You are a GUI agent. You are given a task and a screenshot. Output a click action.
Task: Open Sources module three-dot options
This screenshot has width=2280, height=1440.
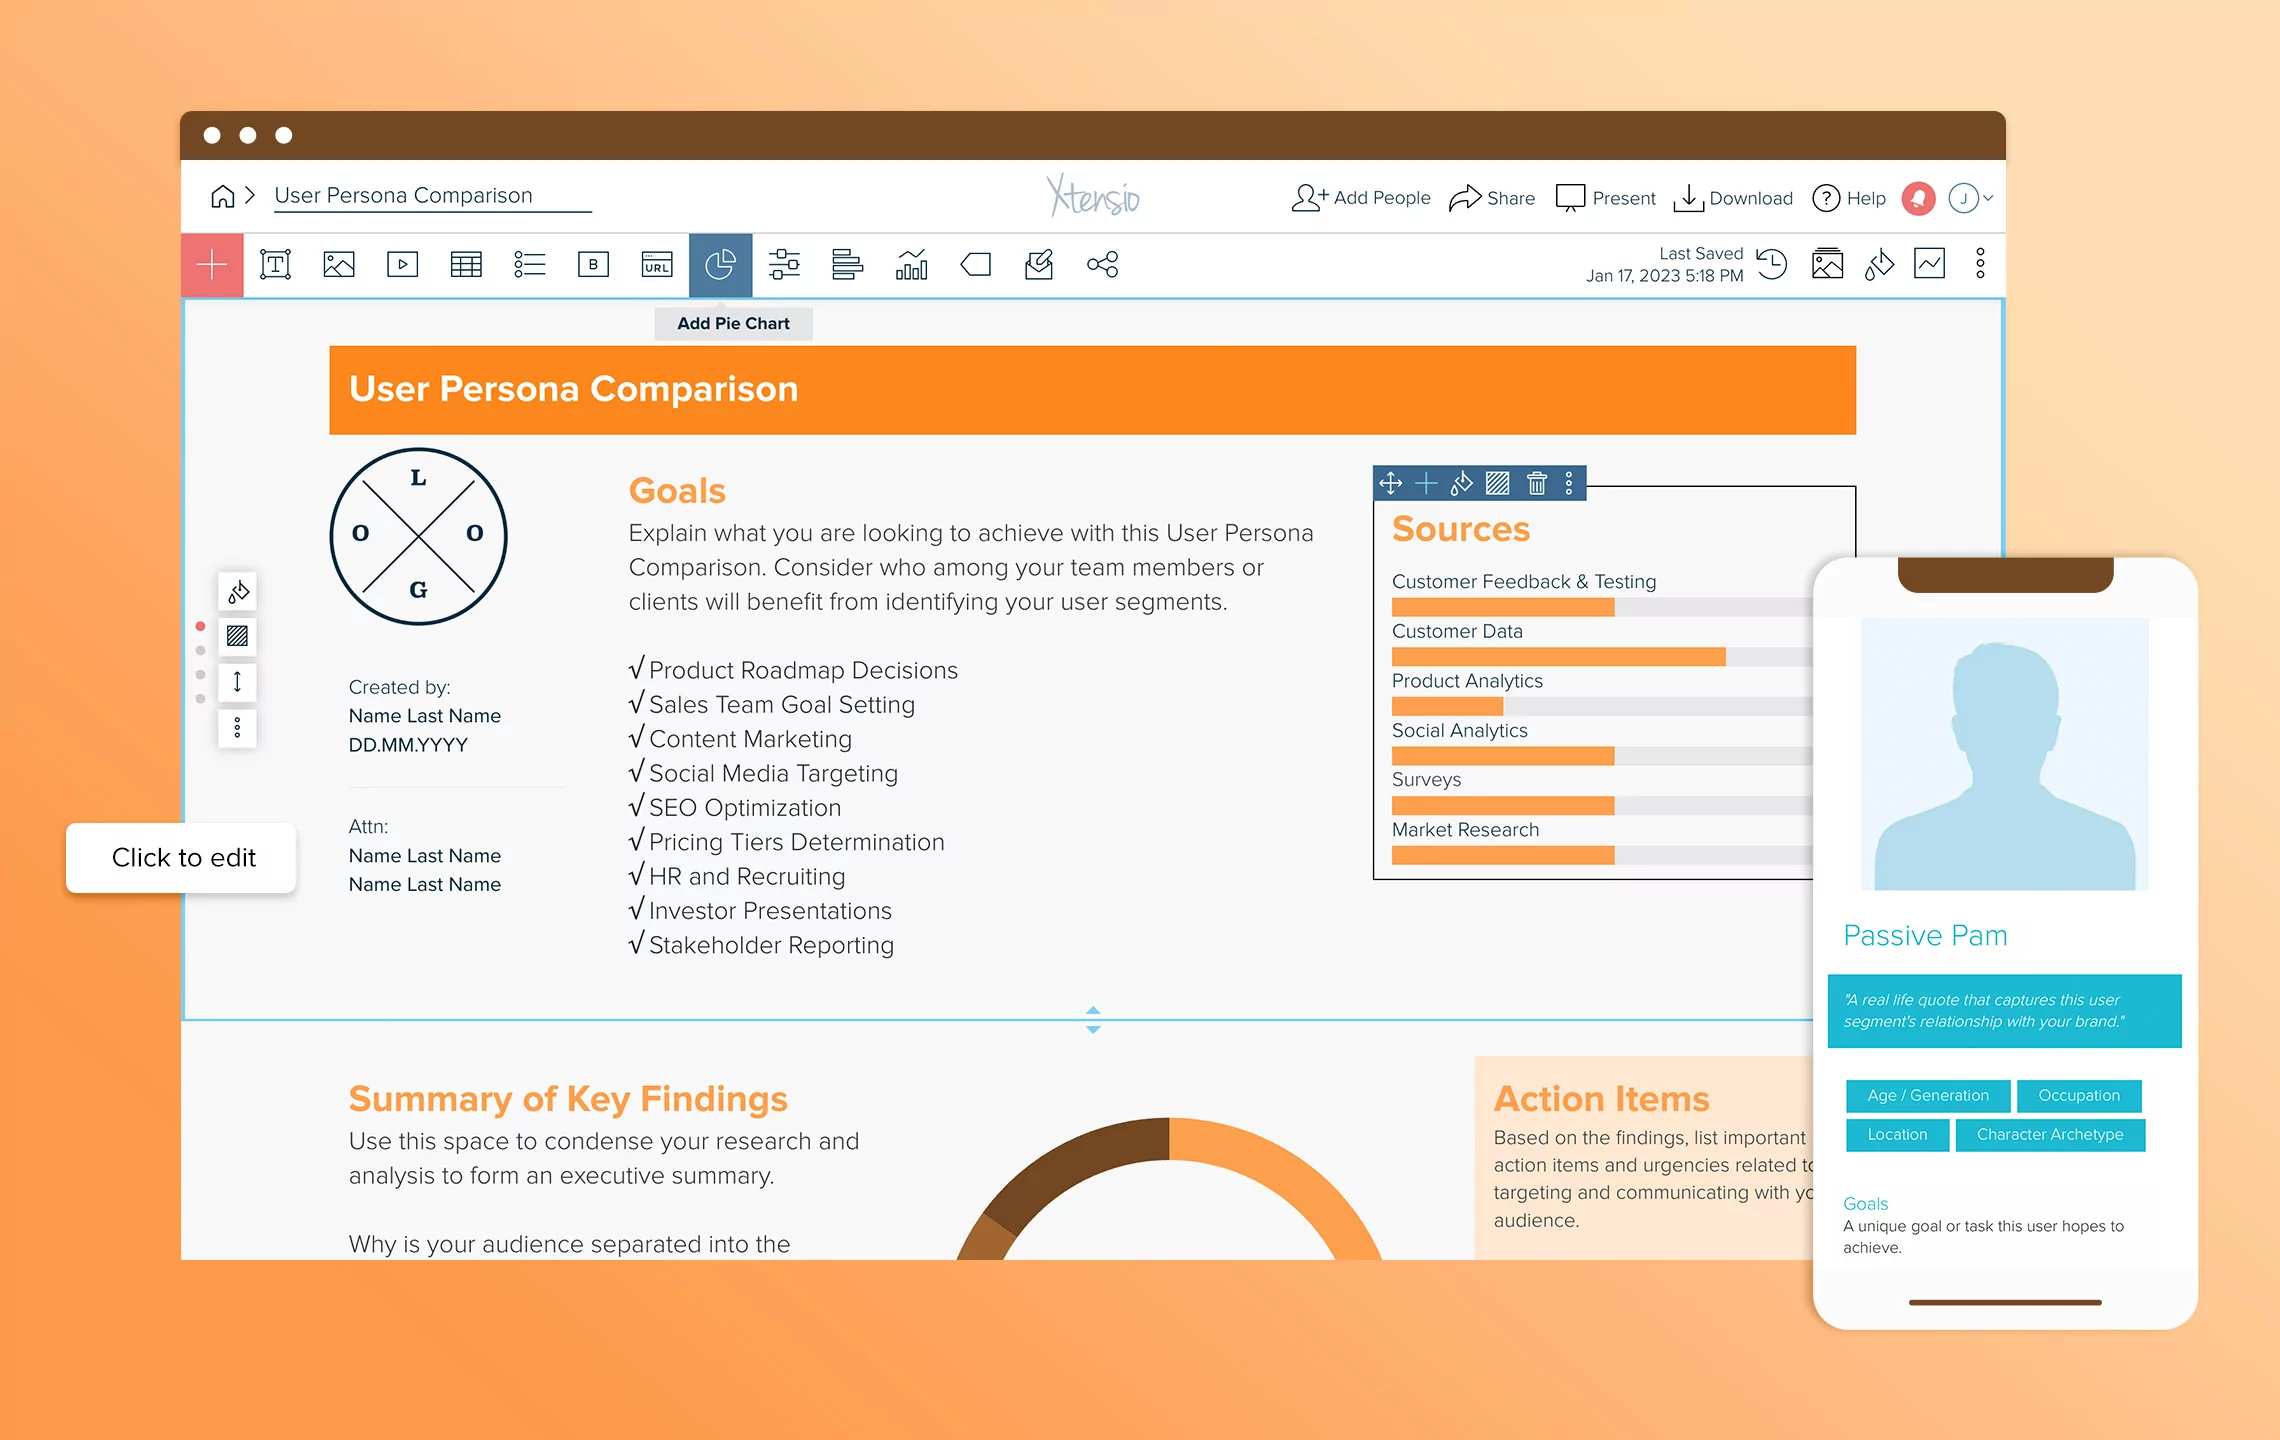(1569, 484)
